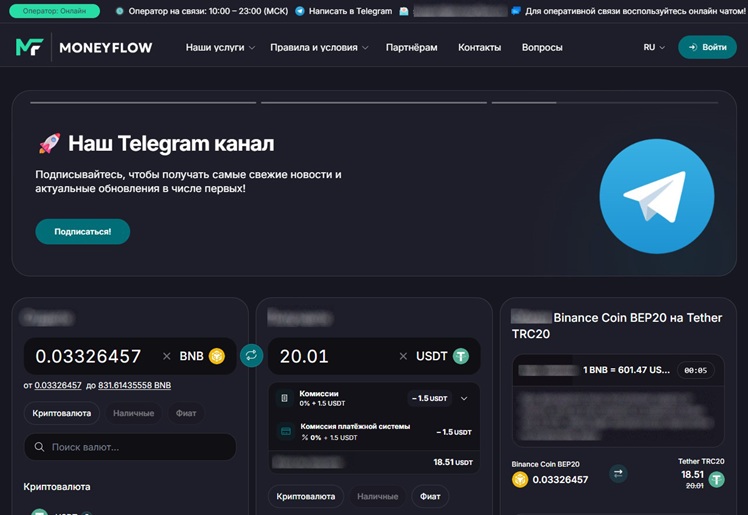
Task: Click the MoneyFlow MF logo icon
Action: [x=30, y=47]
